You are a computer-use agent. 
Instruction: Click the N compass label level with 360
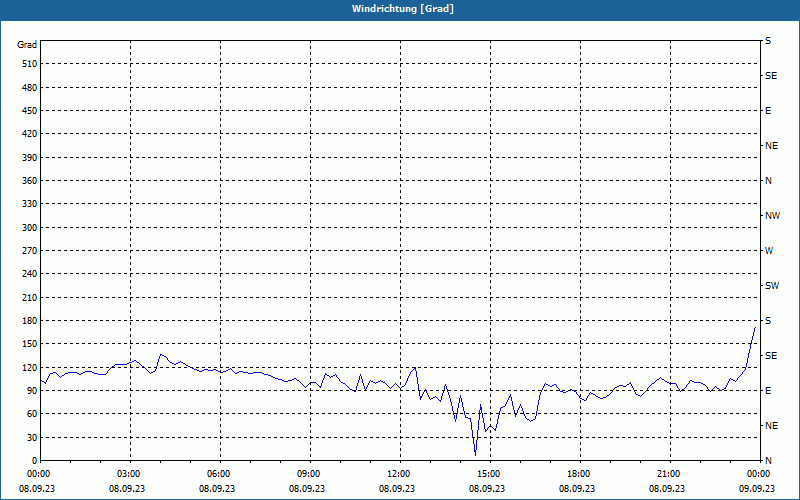point(769,181)
